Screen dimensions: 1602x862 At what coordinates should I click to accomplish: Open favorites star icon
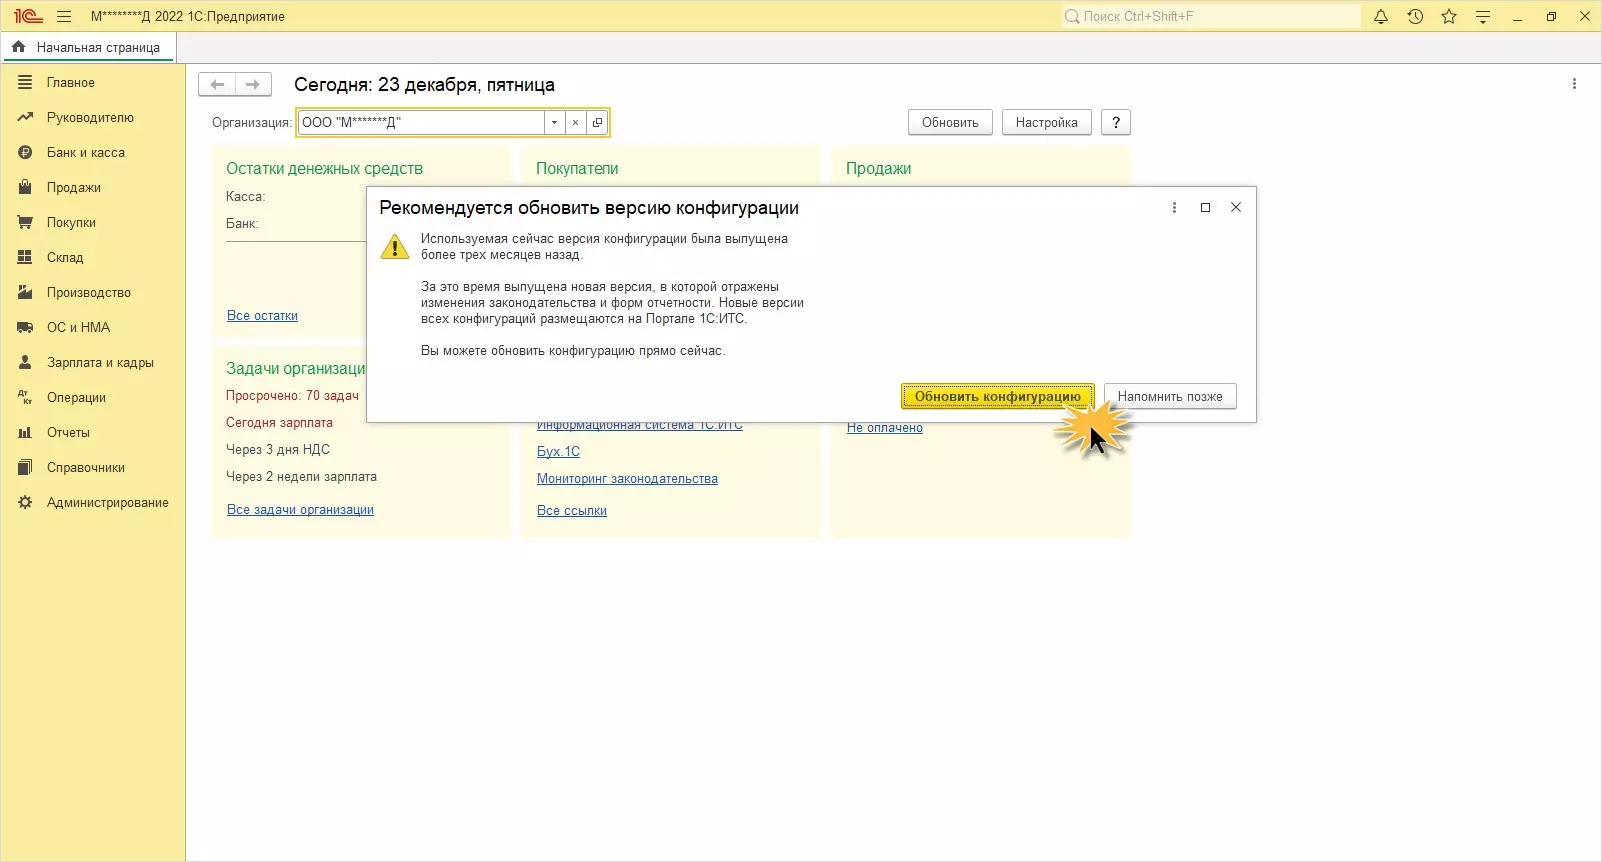[x=1449, y=16]
